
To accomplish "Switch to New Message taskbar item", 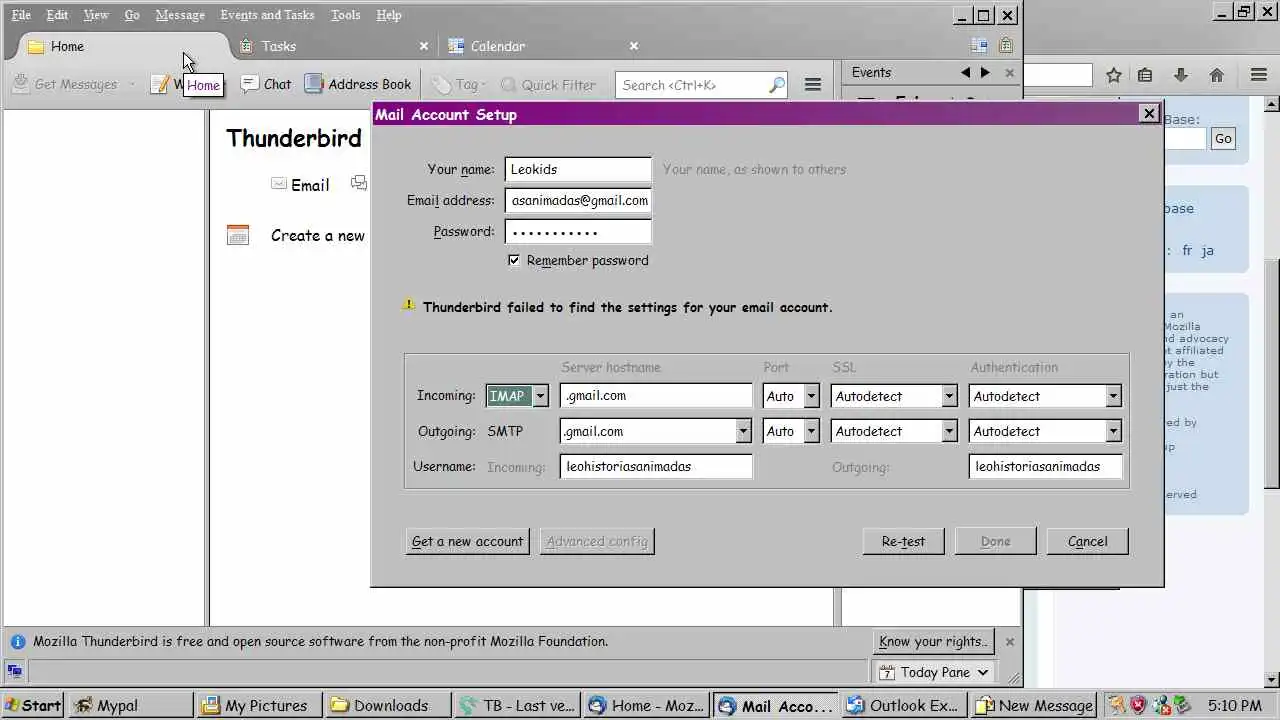I will click(1034, 705).
